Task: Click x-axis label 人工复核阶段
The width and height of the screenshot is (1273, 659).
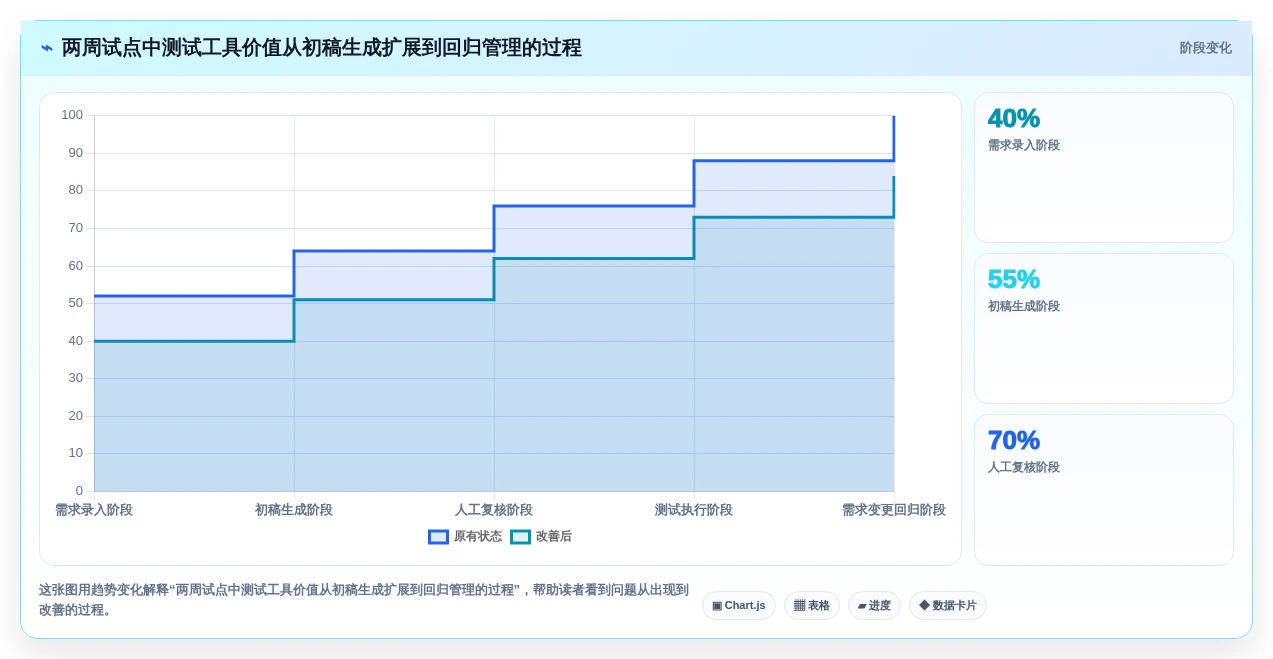Action: point(494,510)
